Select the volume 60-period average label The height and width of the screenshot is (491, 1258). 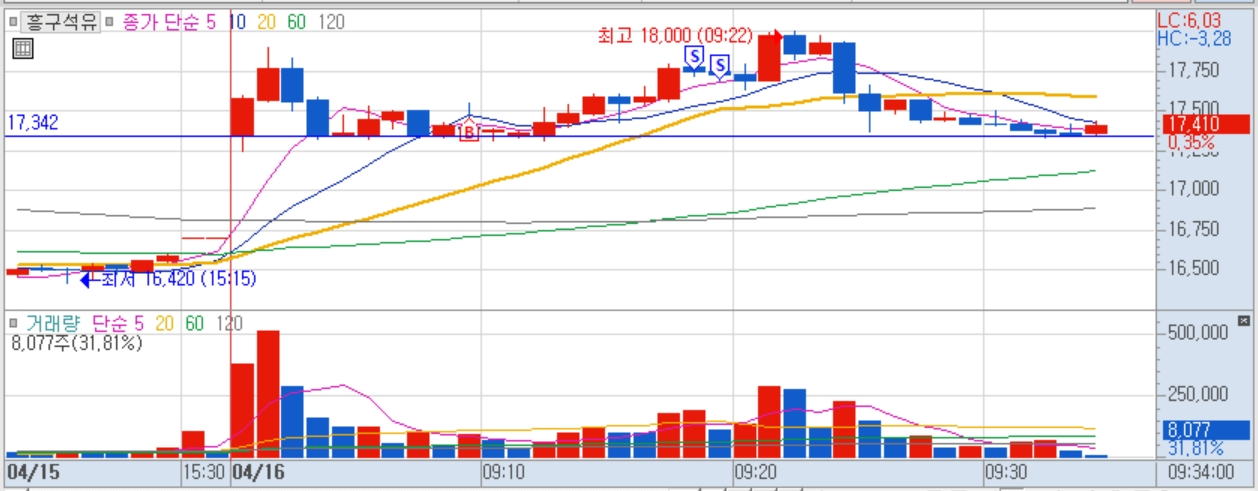[194, 324]
